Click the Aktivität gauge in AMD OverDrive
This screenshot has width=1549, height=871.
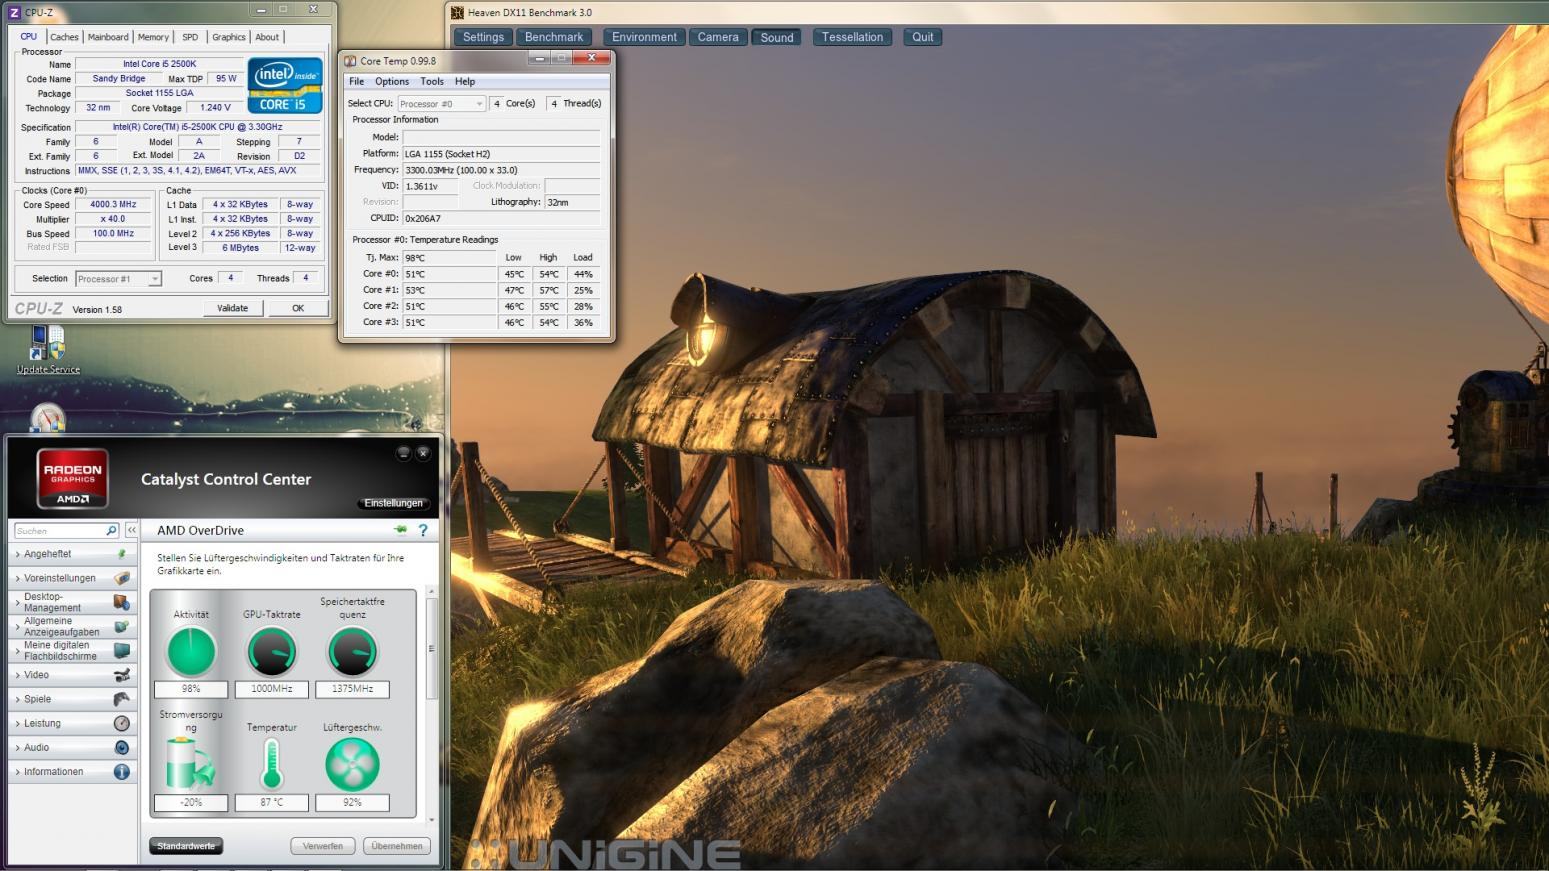click(x=191, y=652)
